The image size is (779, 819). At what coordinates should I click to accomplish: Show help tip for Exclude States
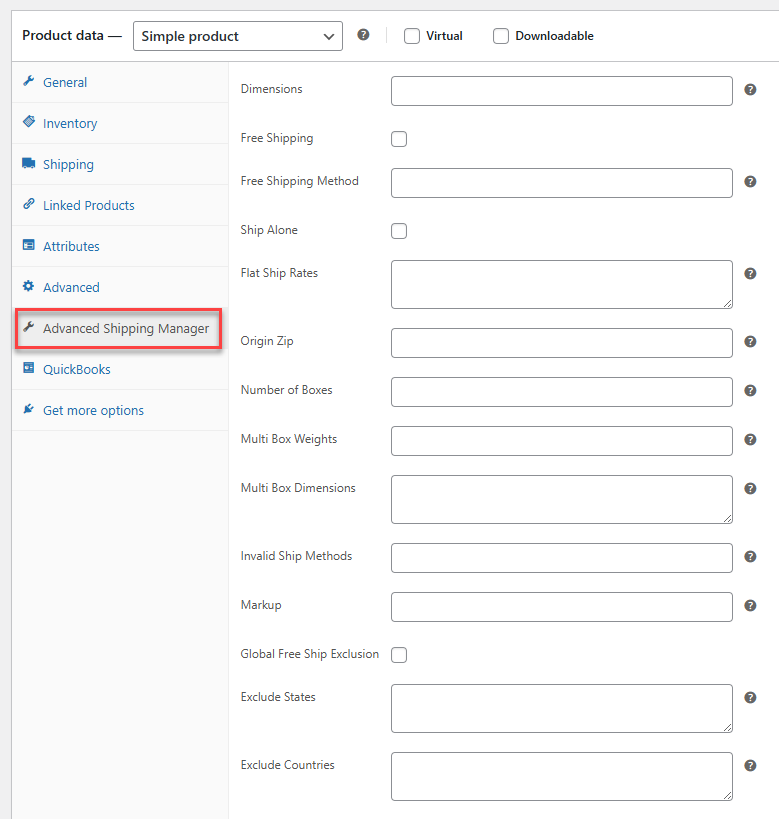[750, 698]
